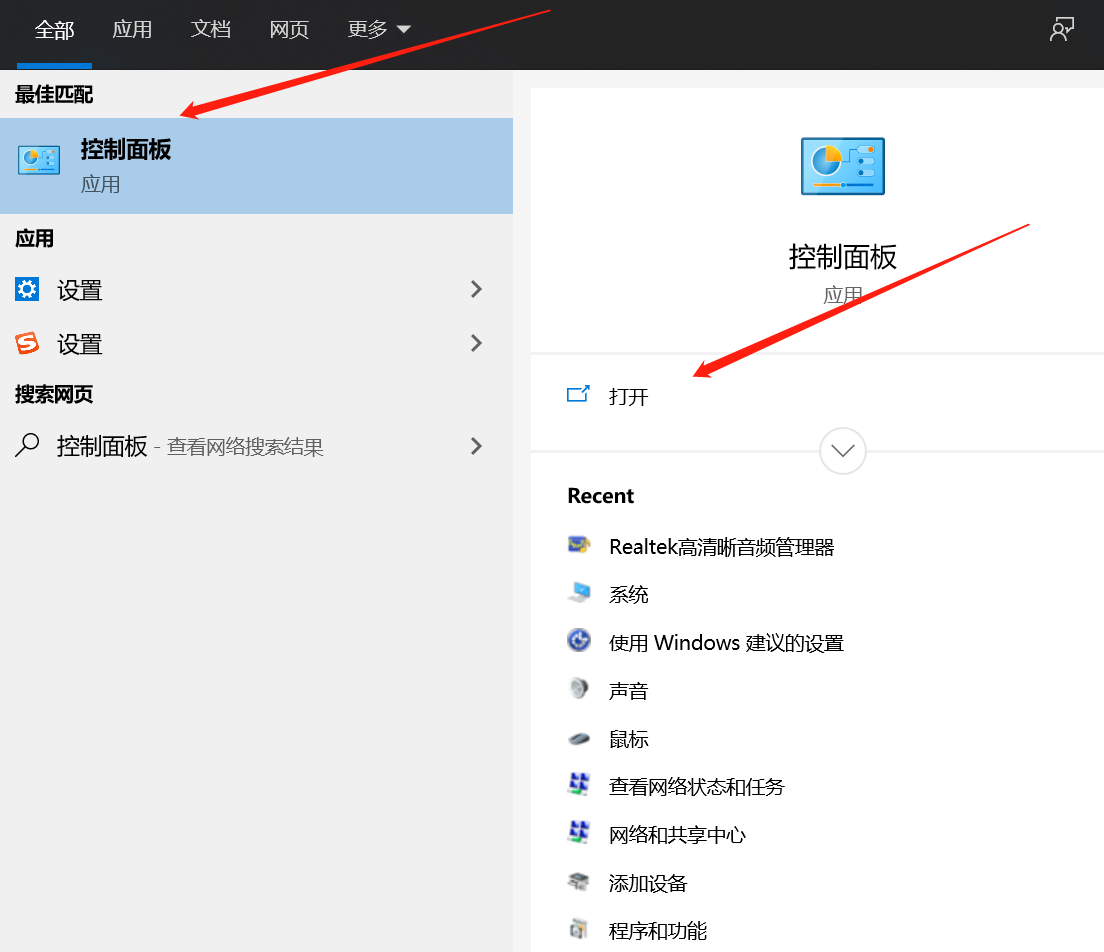Viewport: 1104px width, 952px height.
Task: Expand the 更多 dropdown menu
Action: 379,30
